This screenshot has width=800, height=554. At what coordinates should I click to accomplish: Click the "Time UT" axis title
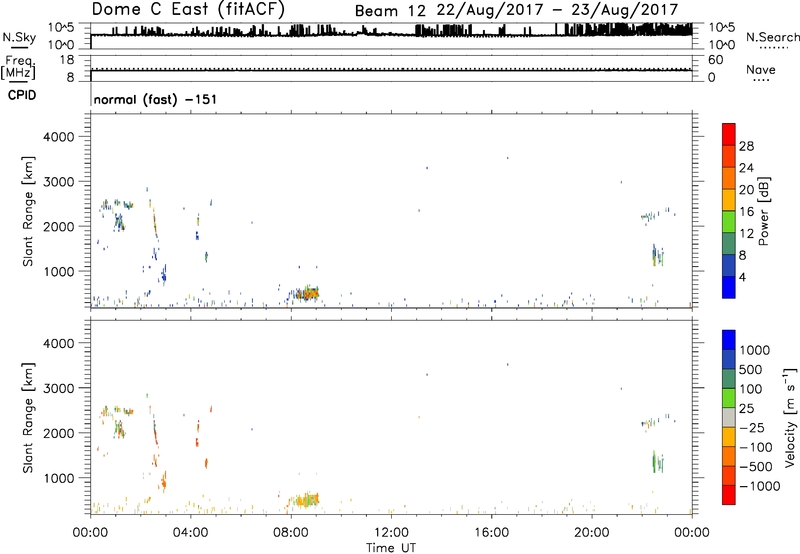tap(391, 548)
